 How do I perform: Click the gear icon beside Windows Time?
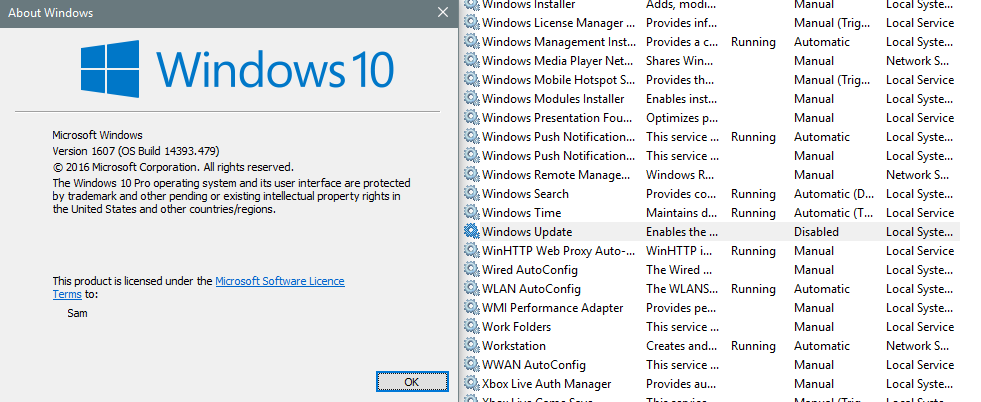pos(471,213)
